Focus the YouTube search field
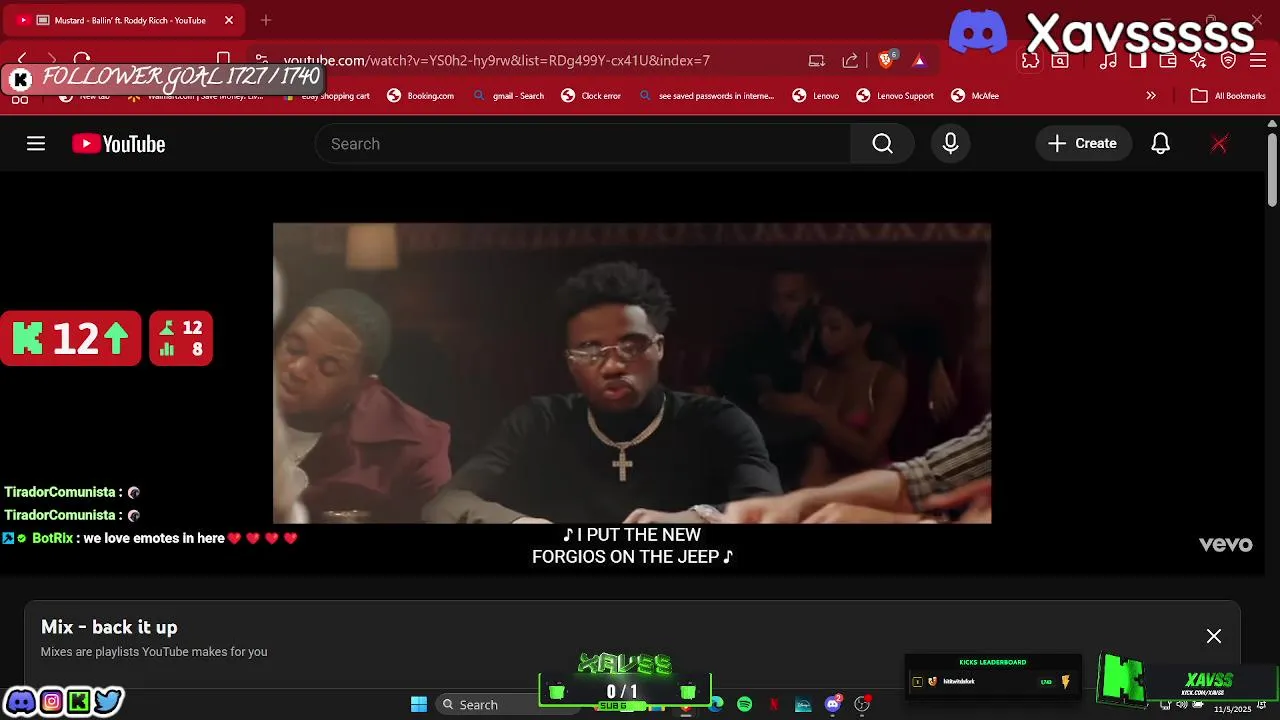Screen dimensions: 1280x720 click(583, 144)
